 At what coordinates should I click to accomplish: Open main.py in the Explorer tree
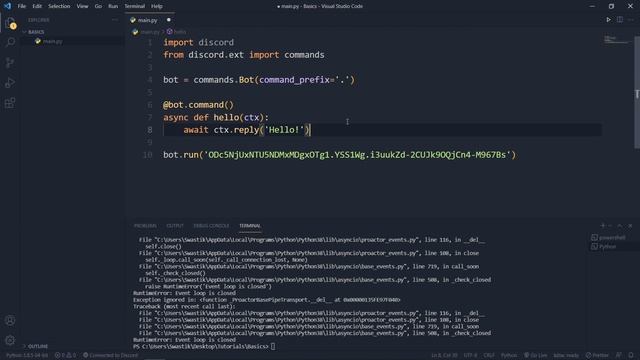(52, 41)
